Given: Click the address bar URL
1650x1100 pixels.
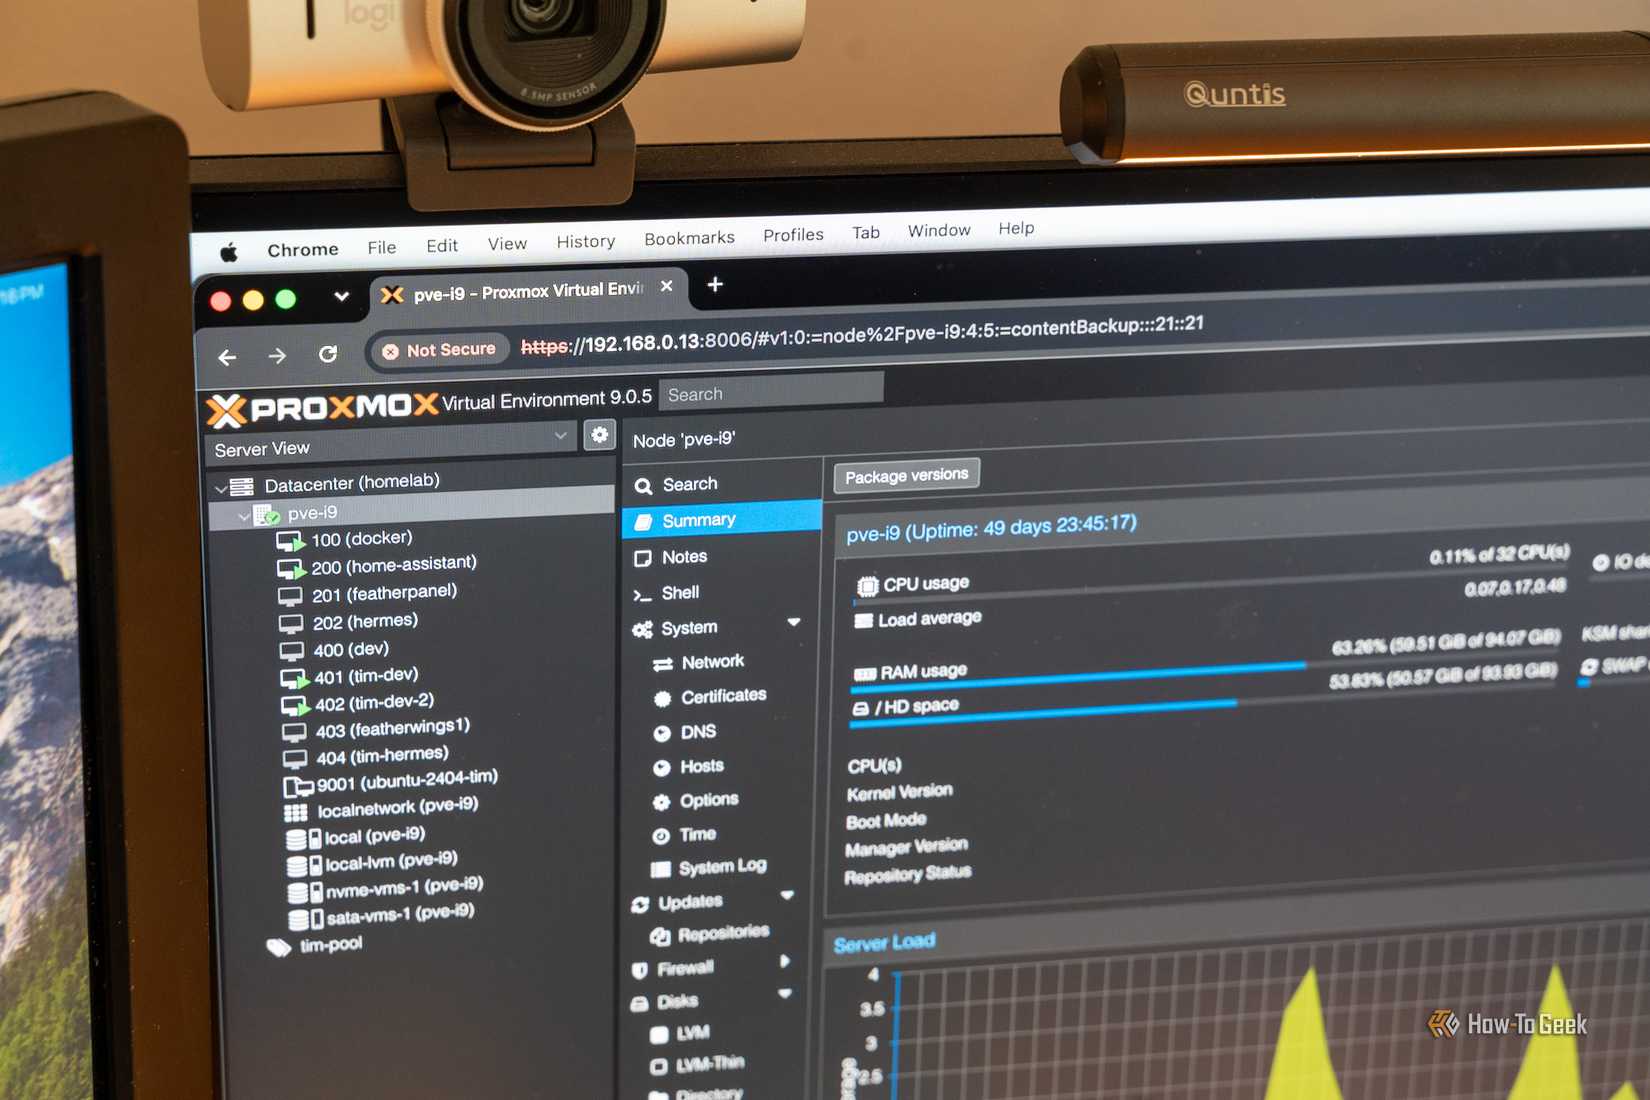Looking at the screenshot, I should click(862, 335).
